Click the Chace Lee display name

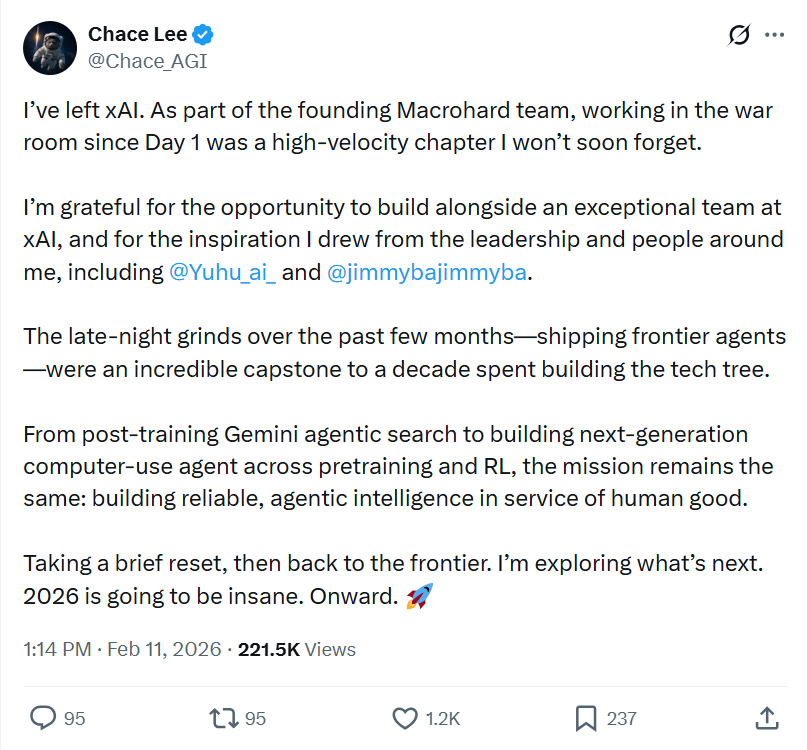pyautogui.click(x=139, y=35)
